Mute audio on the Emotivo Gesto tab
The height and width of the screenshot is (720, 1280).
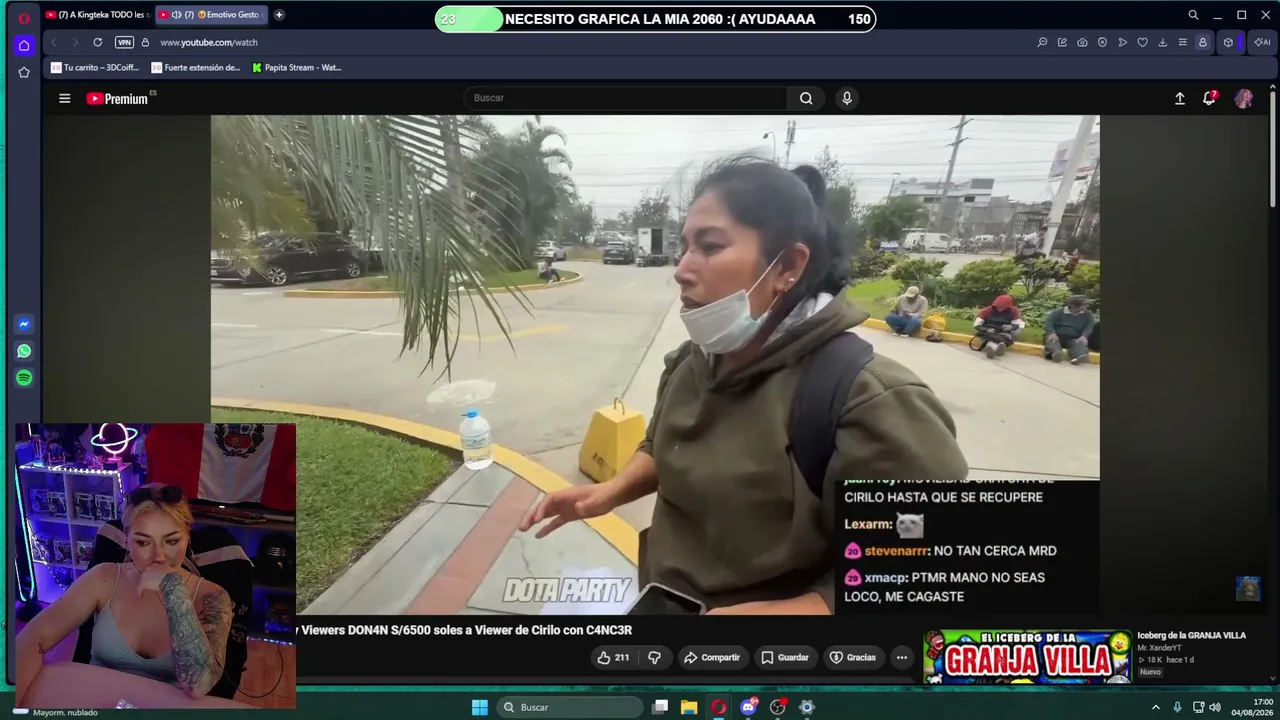(176, 15)
